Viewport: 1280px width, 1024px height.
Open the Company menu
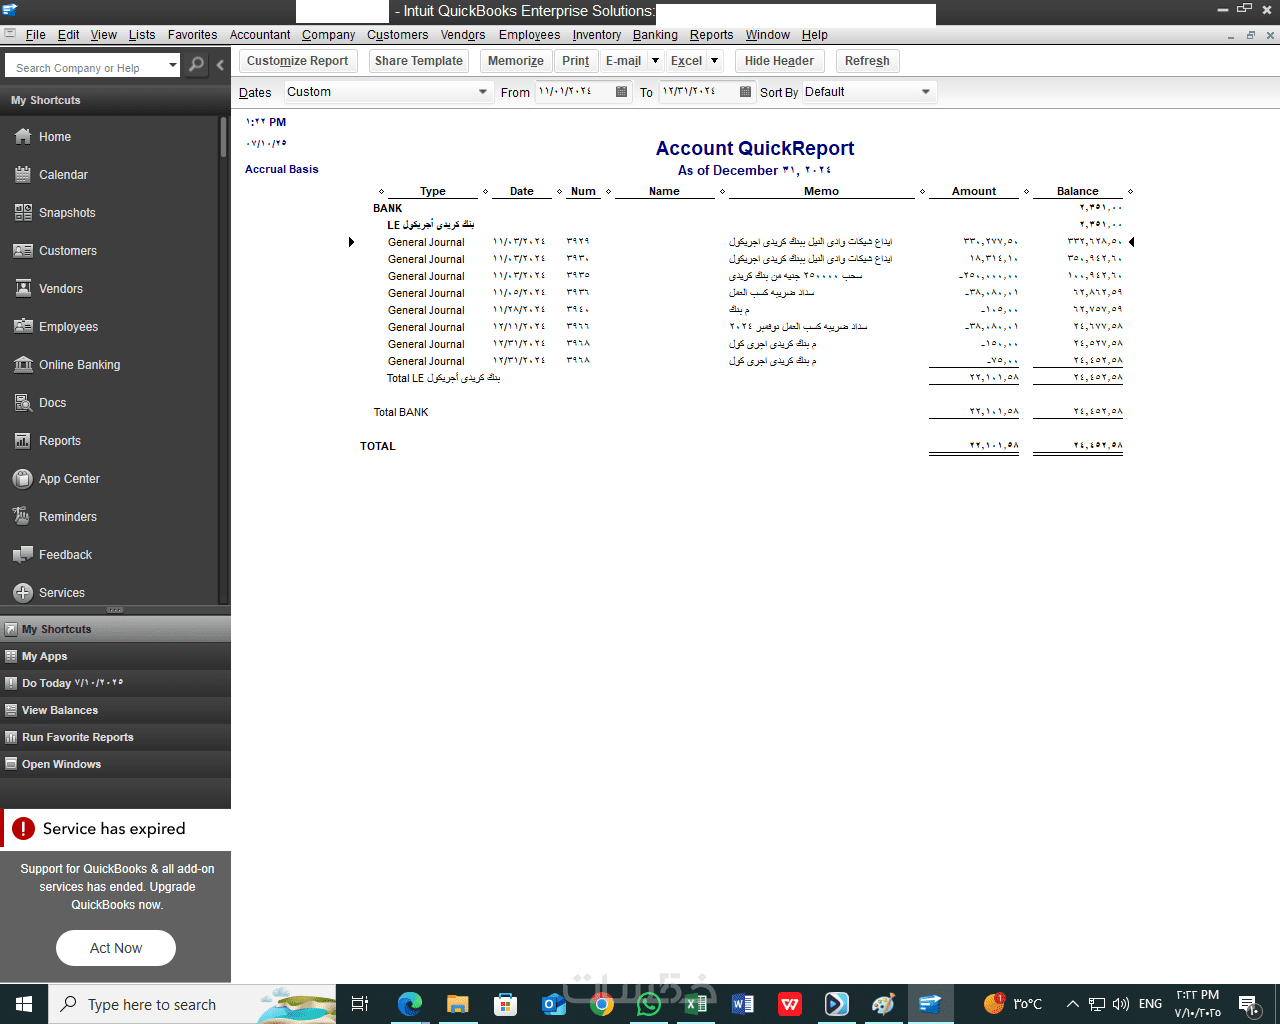click(328, 35)
